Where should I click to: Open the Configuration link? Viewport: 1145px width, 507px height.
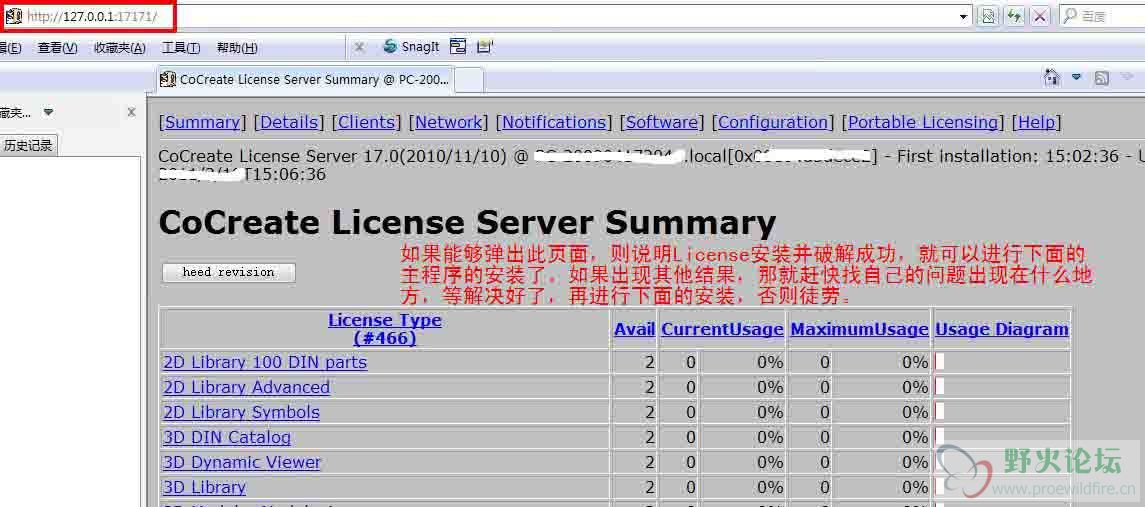coord(773,123)
